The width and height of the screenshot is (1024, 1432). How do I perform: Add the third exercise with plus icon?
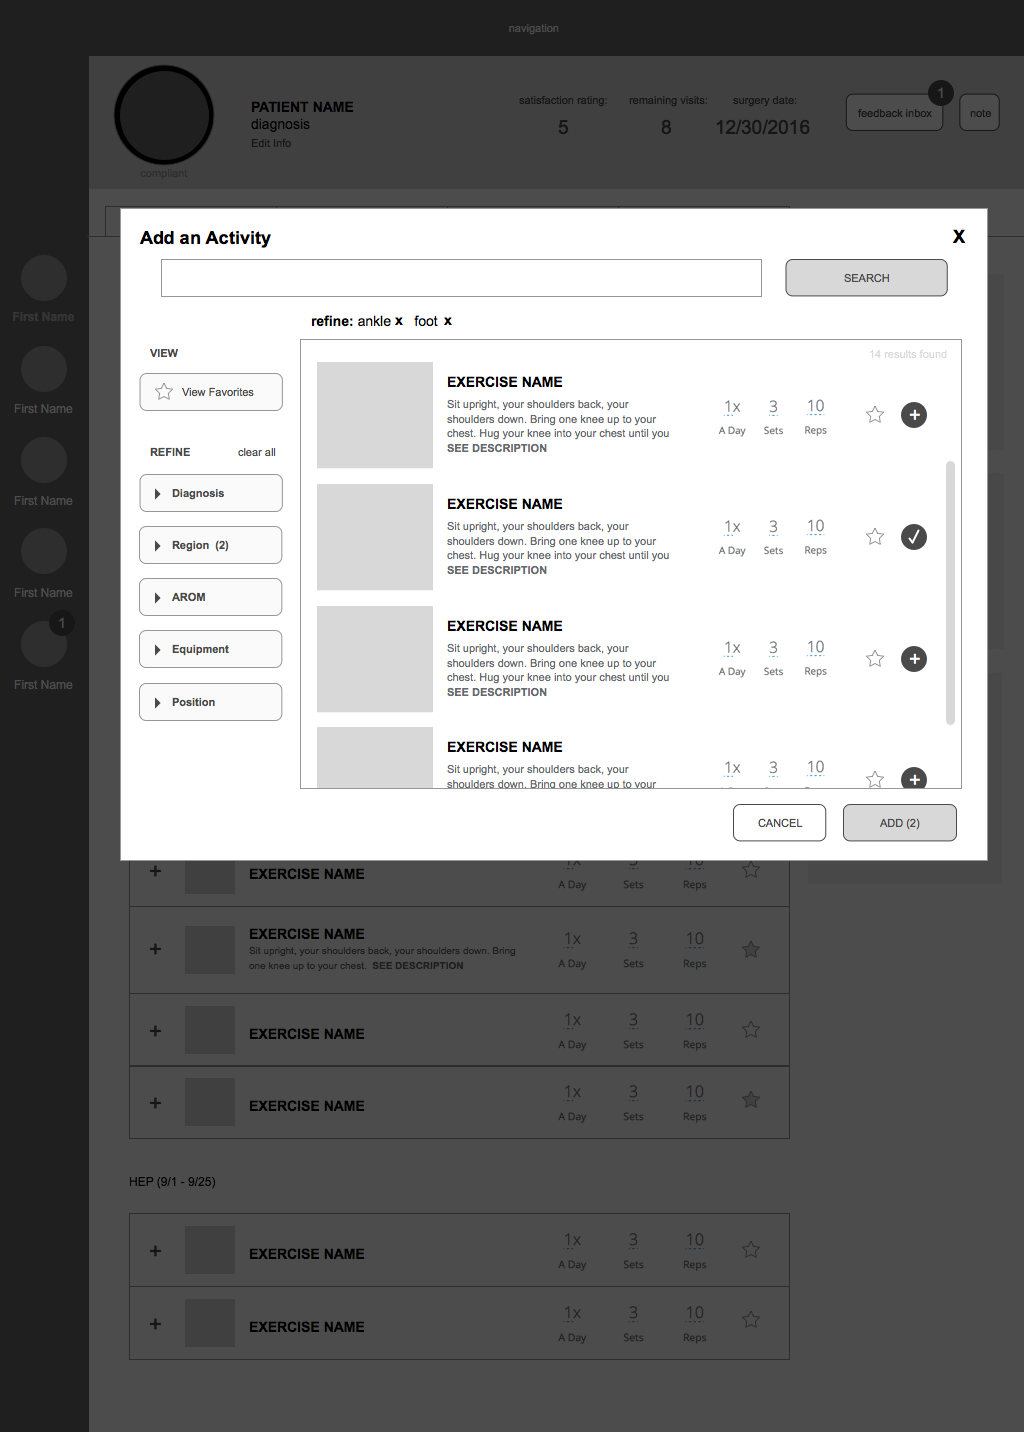914,659
